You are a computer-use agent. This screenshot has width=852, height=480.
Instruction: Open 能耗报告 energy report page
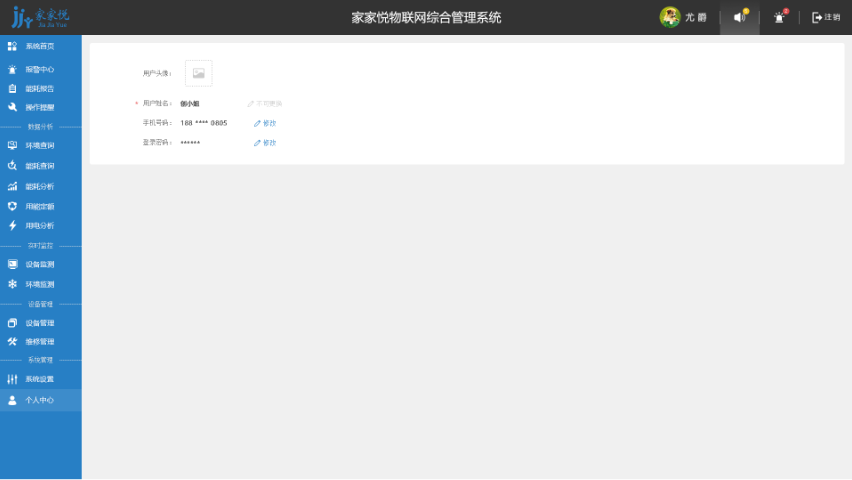pyautogui.click(x=40, y=88)
